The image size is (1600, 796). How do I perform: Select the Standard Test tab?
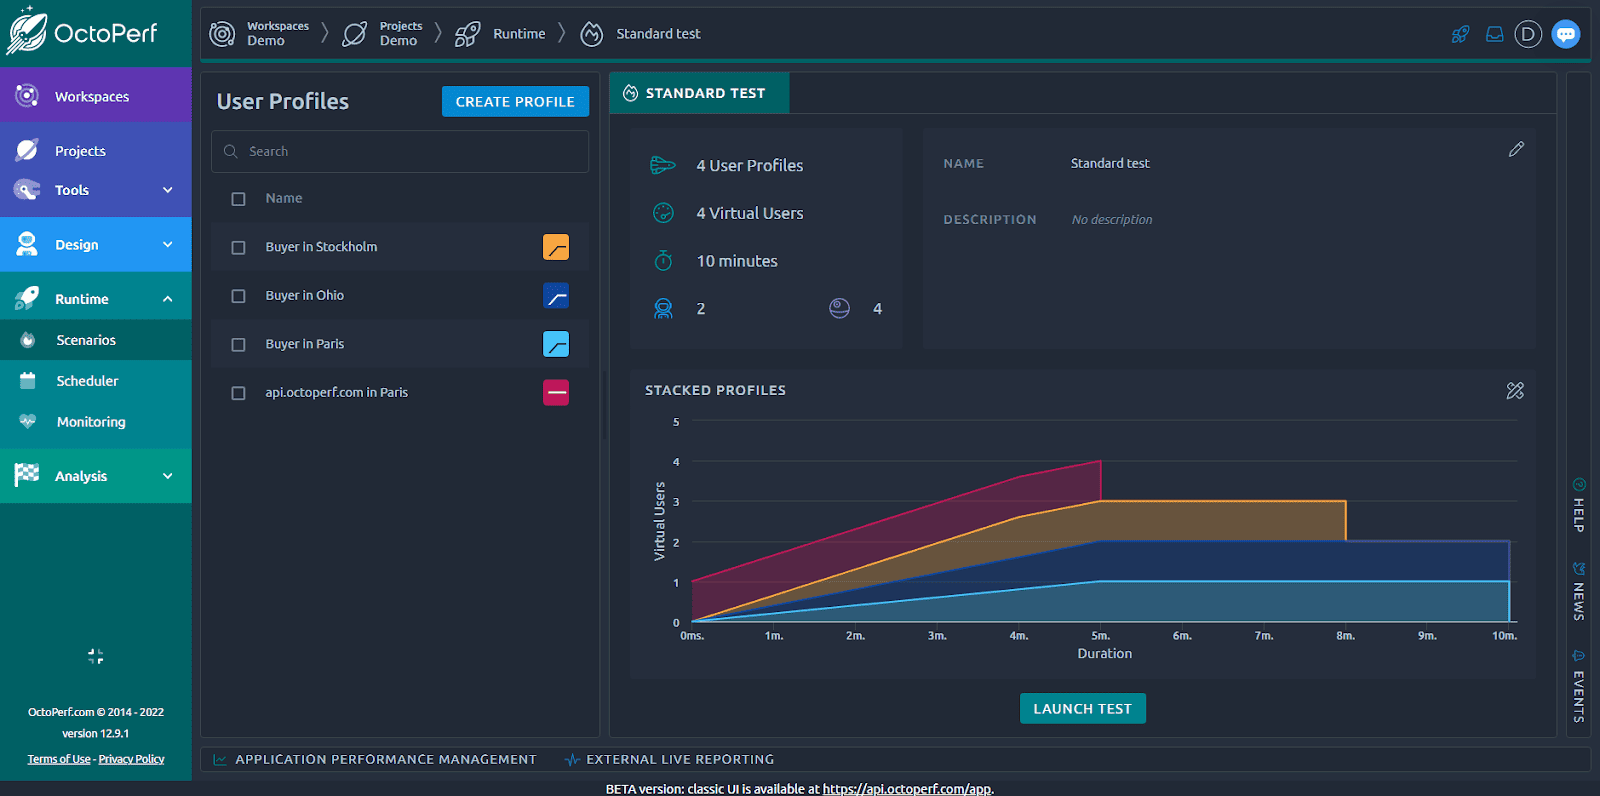[x=699, y=93]
